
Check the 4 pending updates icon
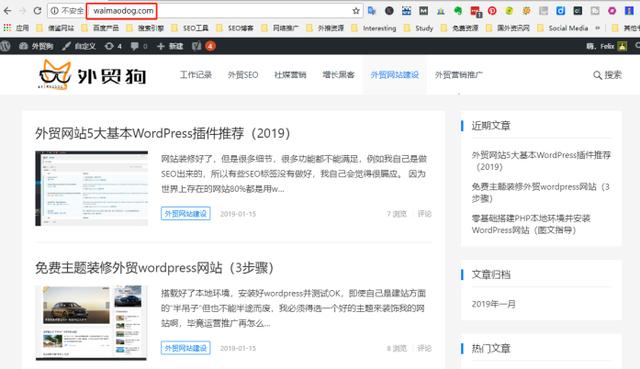click(x=113, y=46)
